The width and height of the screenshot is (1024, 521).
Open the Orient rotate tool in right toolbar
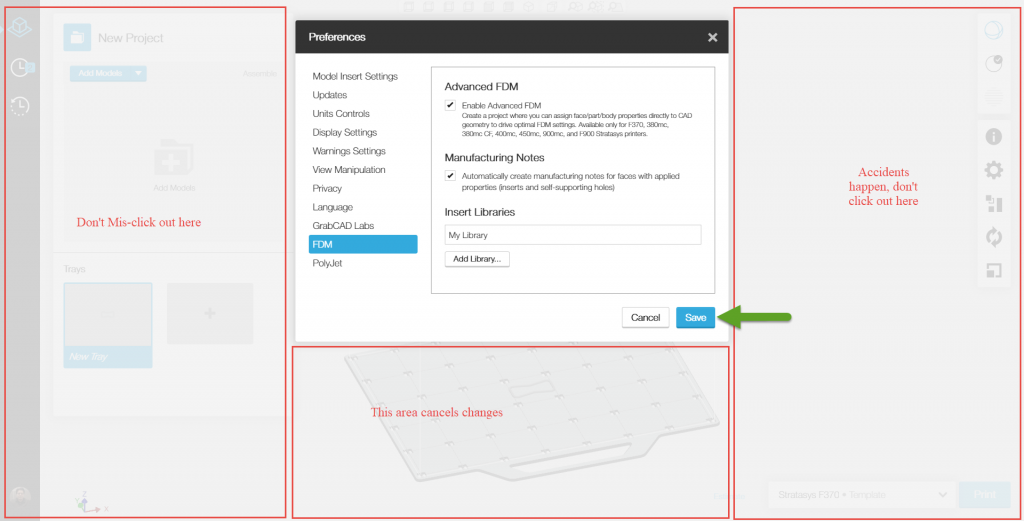click(x=993, y=236)
